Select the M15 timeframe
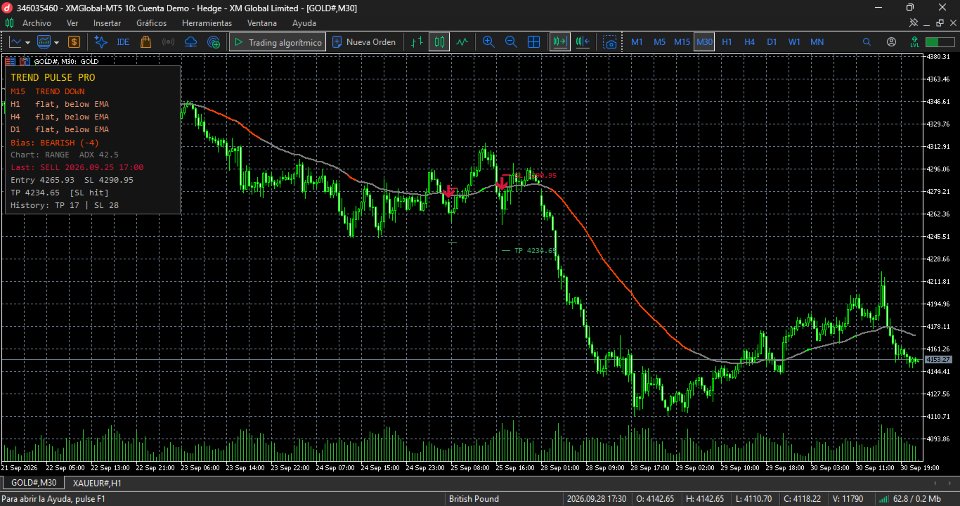 [682, 42]
